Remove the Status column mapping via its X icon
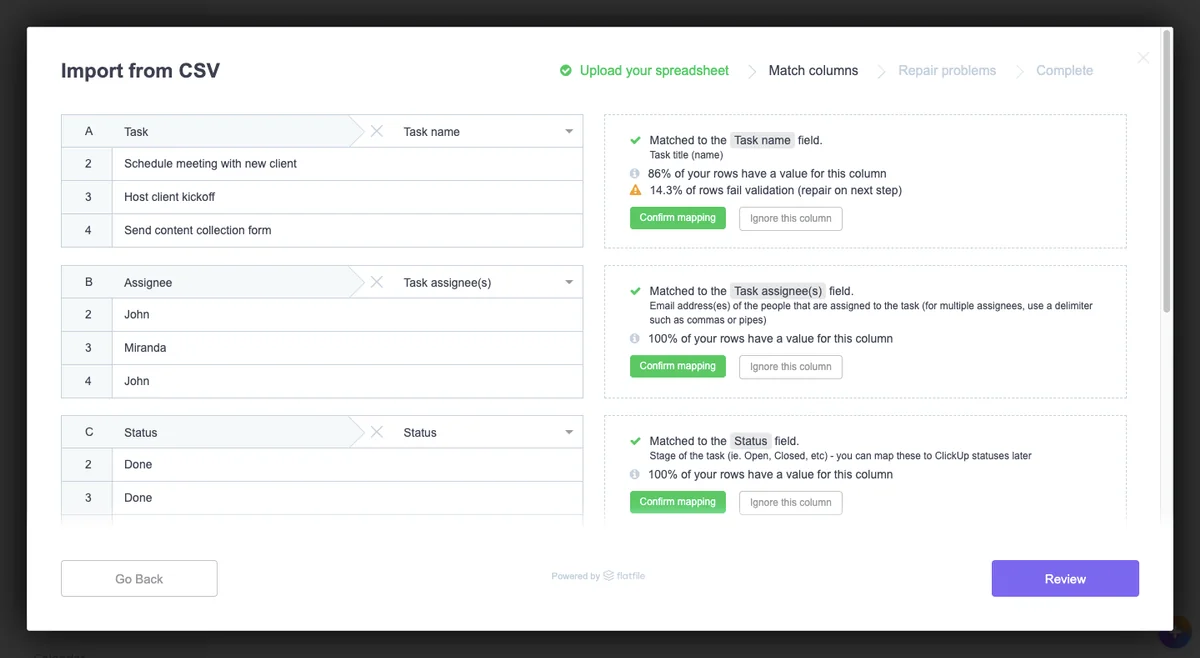The width and height of the screenshot is (1200, 658). click(x=376, y=432)
